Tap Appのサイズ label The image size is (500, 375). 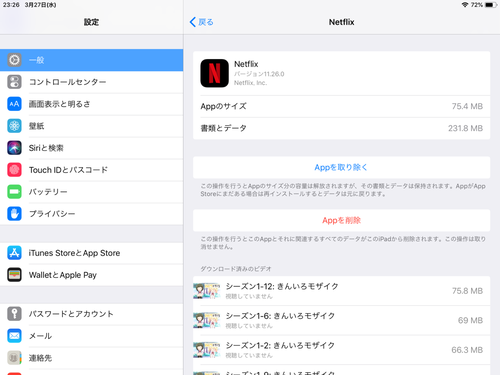[223, 106]
